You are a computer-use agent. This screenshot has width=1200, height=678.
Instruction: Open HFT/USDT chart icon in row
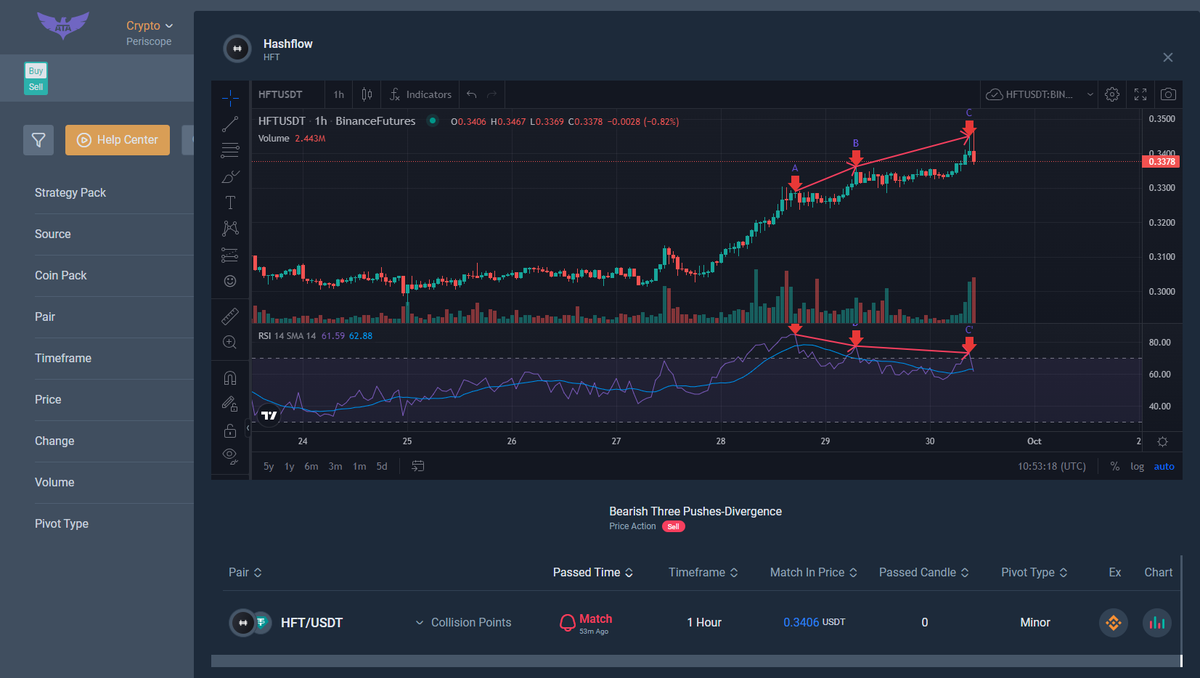point(1157,622)
